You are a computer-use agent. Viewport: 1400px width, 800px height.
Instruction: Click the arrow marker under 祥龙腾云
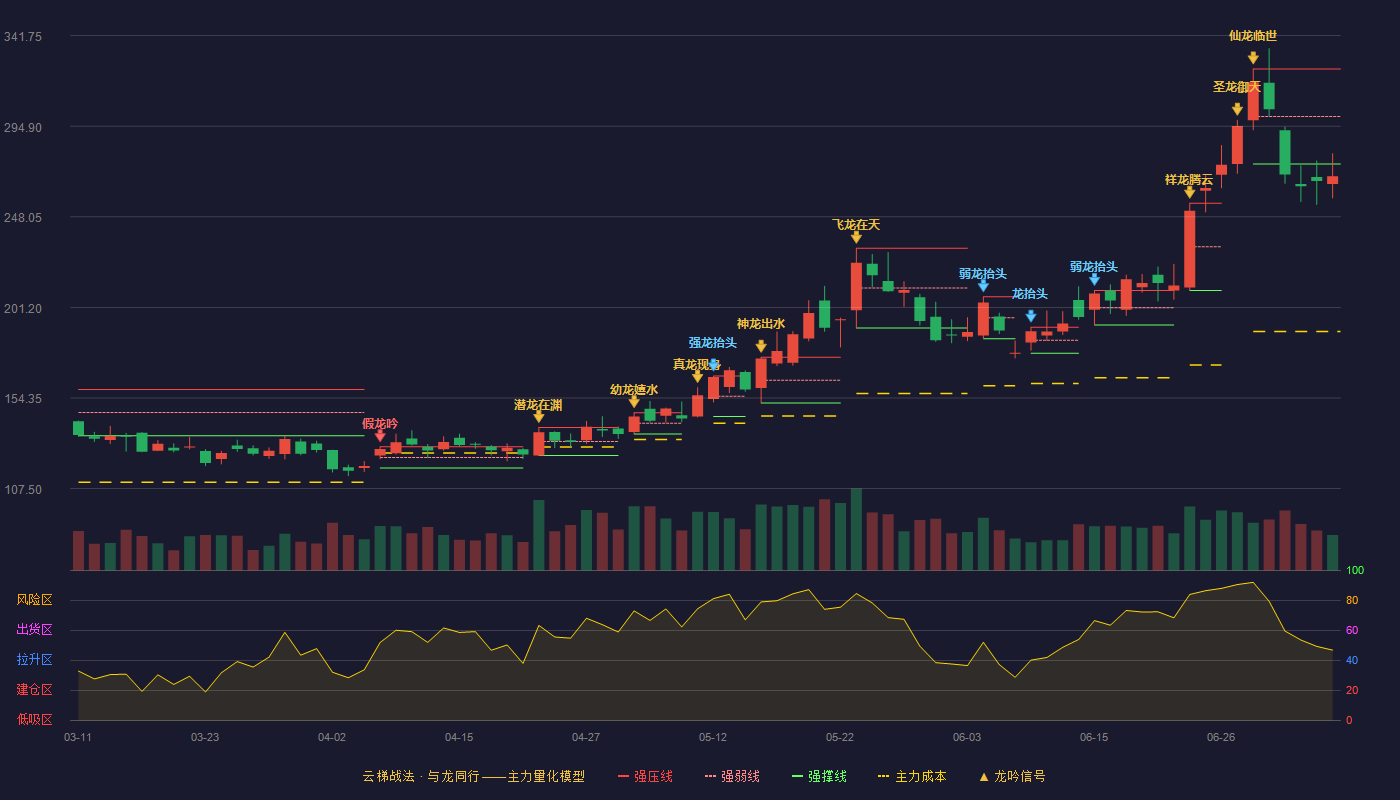(x=1190, y=192)
